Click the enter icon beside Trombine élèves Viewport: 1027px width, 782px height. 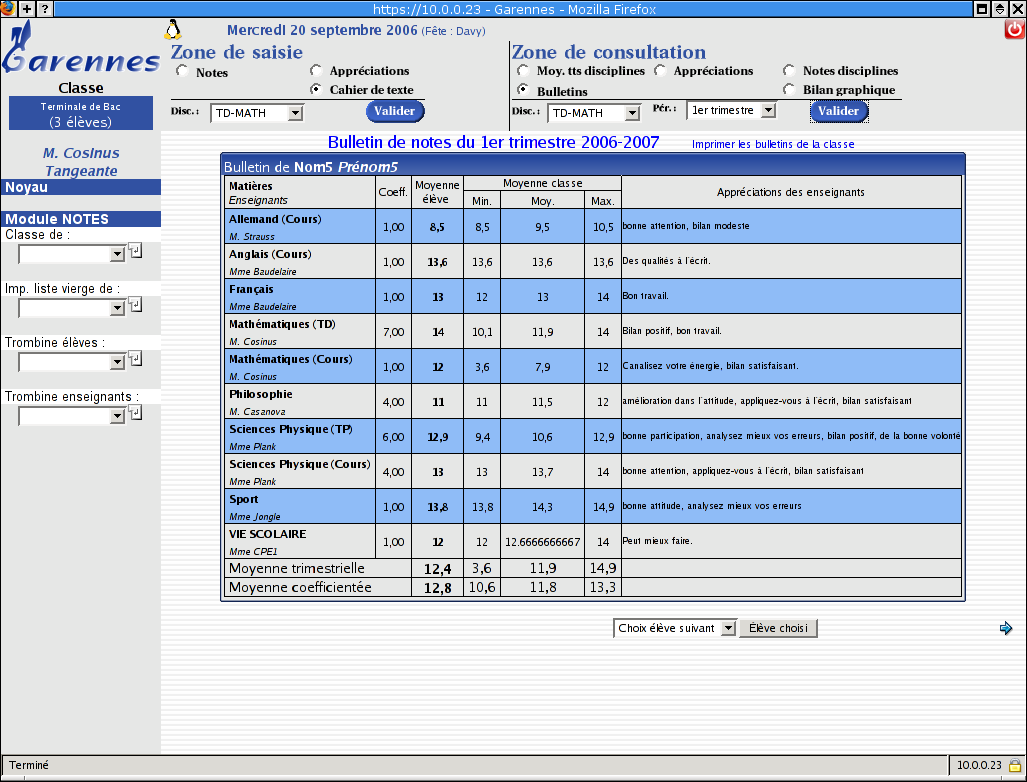(135, 358)
